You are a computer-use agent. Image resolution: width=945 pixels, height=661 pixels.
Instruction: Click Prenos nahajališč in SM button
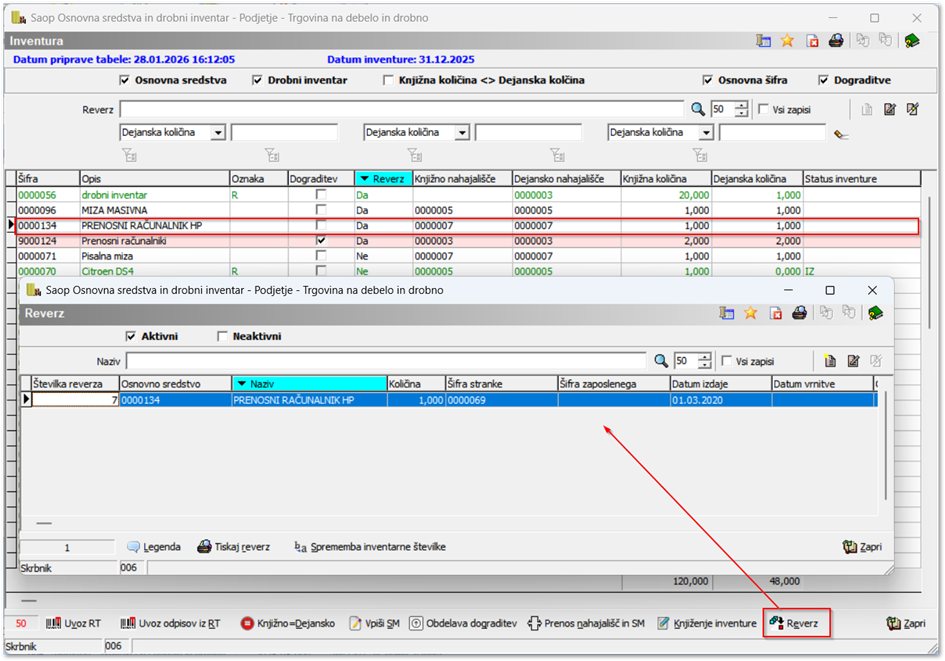pos(586,624)
